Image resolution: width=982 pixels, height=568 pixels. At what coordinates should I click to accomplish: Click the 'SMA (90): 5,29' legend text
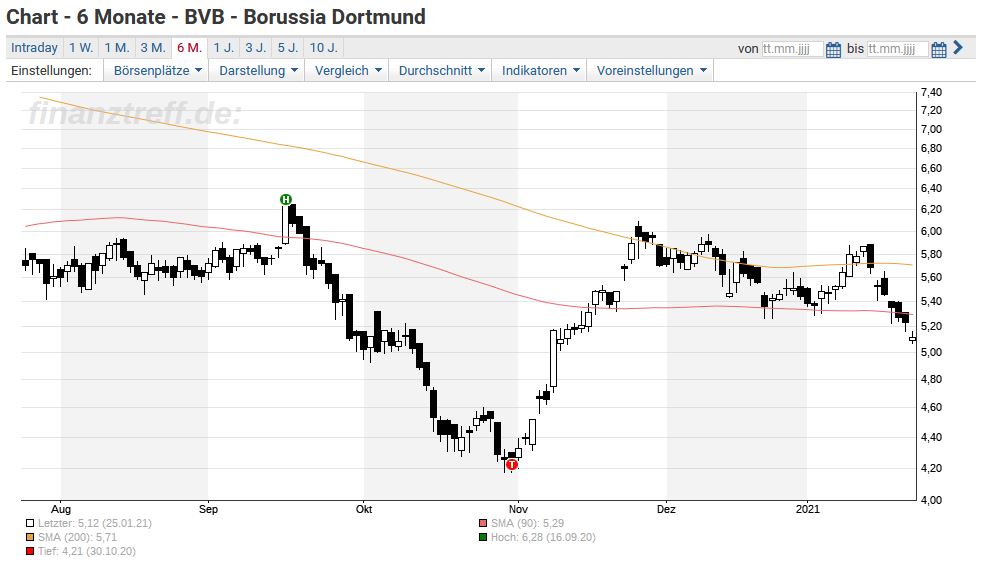tap(527, 524)
